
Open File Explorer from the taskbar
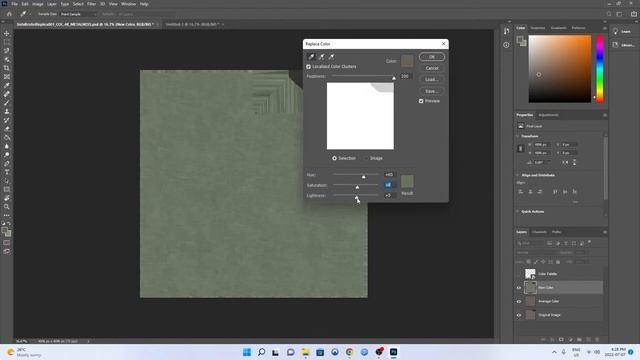pyautogui.click(x=305, y=352)
